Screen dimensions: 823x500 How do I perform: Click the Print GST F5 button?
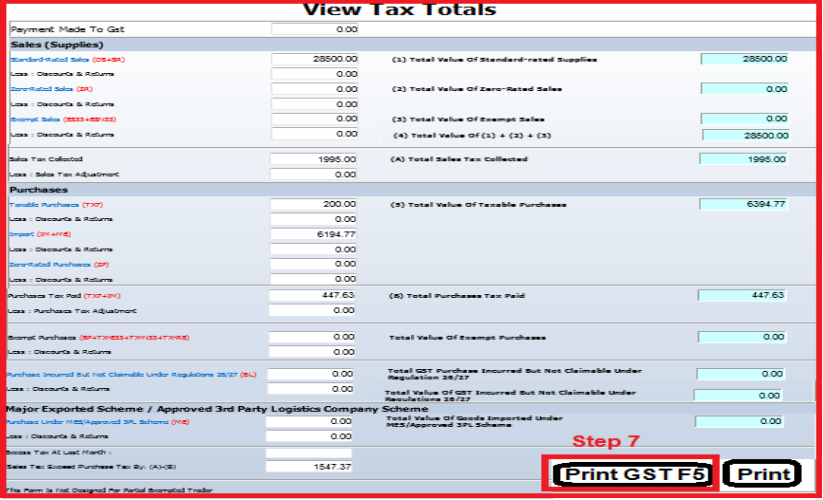tap(631, 473)
